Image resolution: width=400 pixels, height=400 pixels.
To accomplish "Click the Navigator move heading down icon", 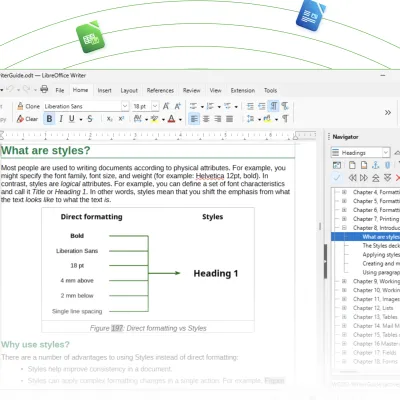I will click(x=387, y=178).
